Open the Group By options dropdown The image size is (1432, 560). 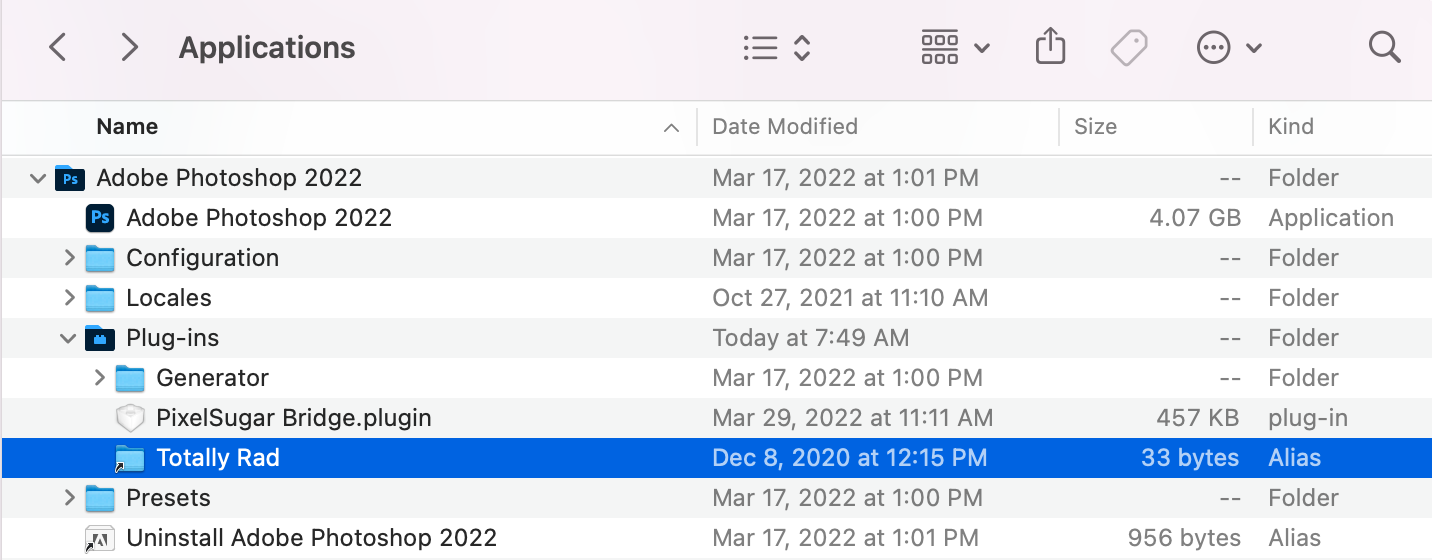pyautogui.click(x=954, y=47)
